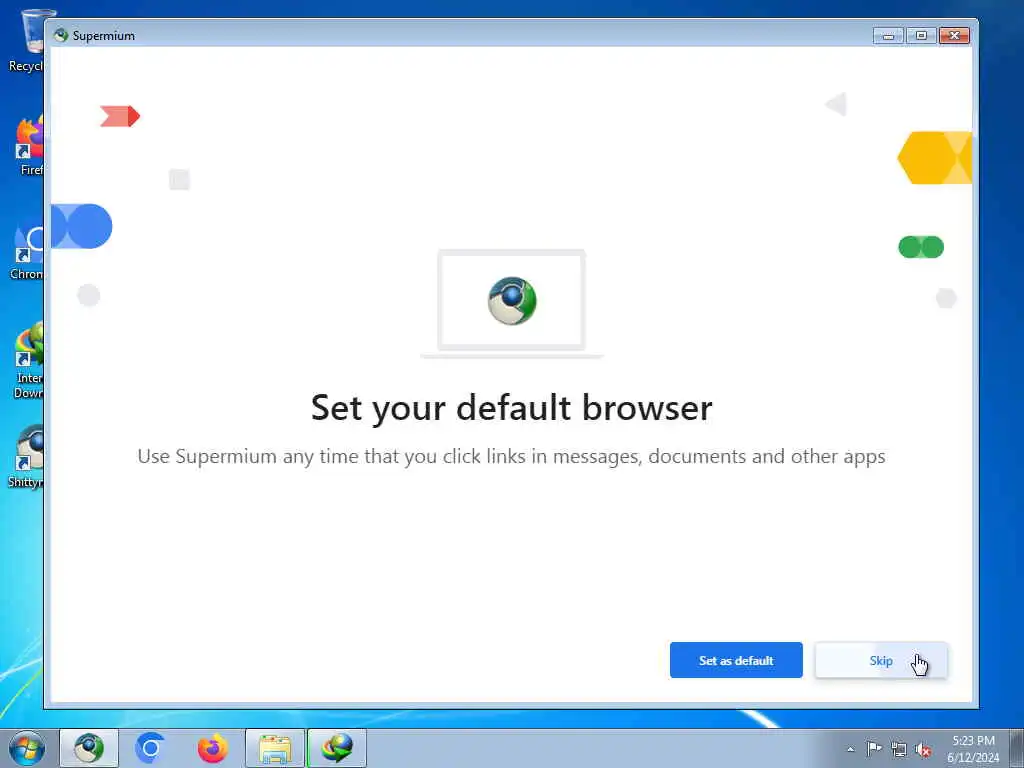1024x768 pixels.
Task: Open Supermium from the taskbar
Action: [x=89, y=748]
